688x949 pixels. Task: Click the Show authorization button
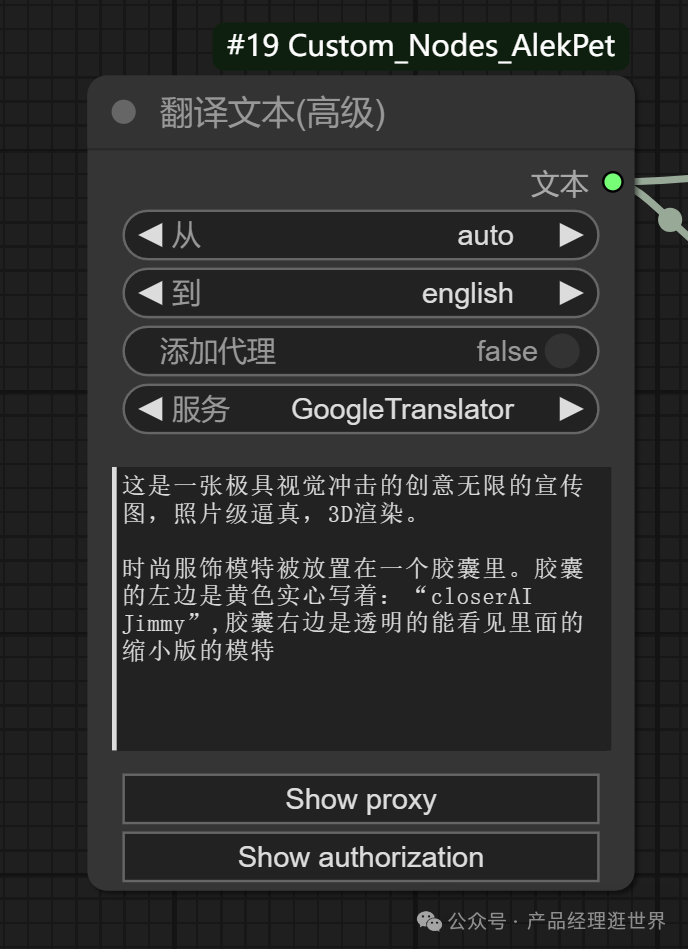361,857
